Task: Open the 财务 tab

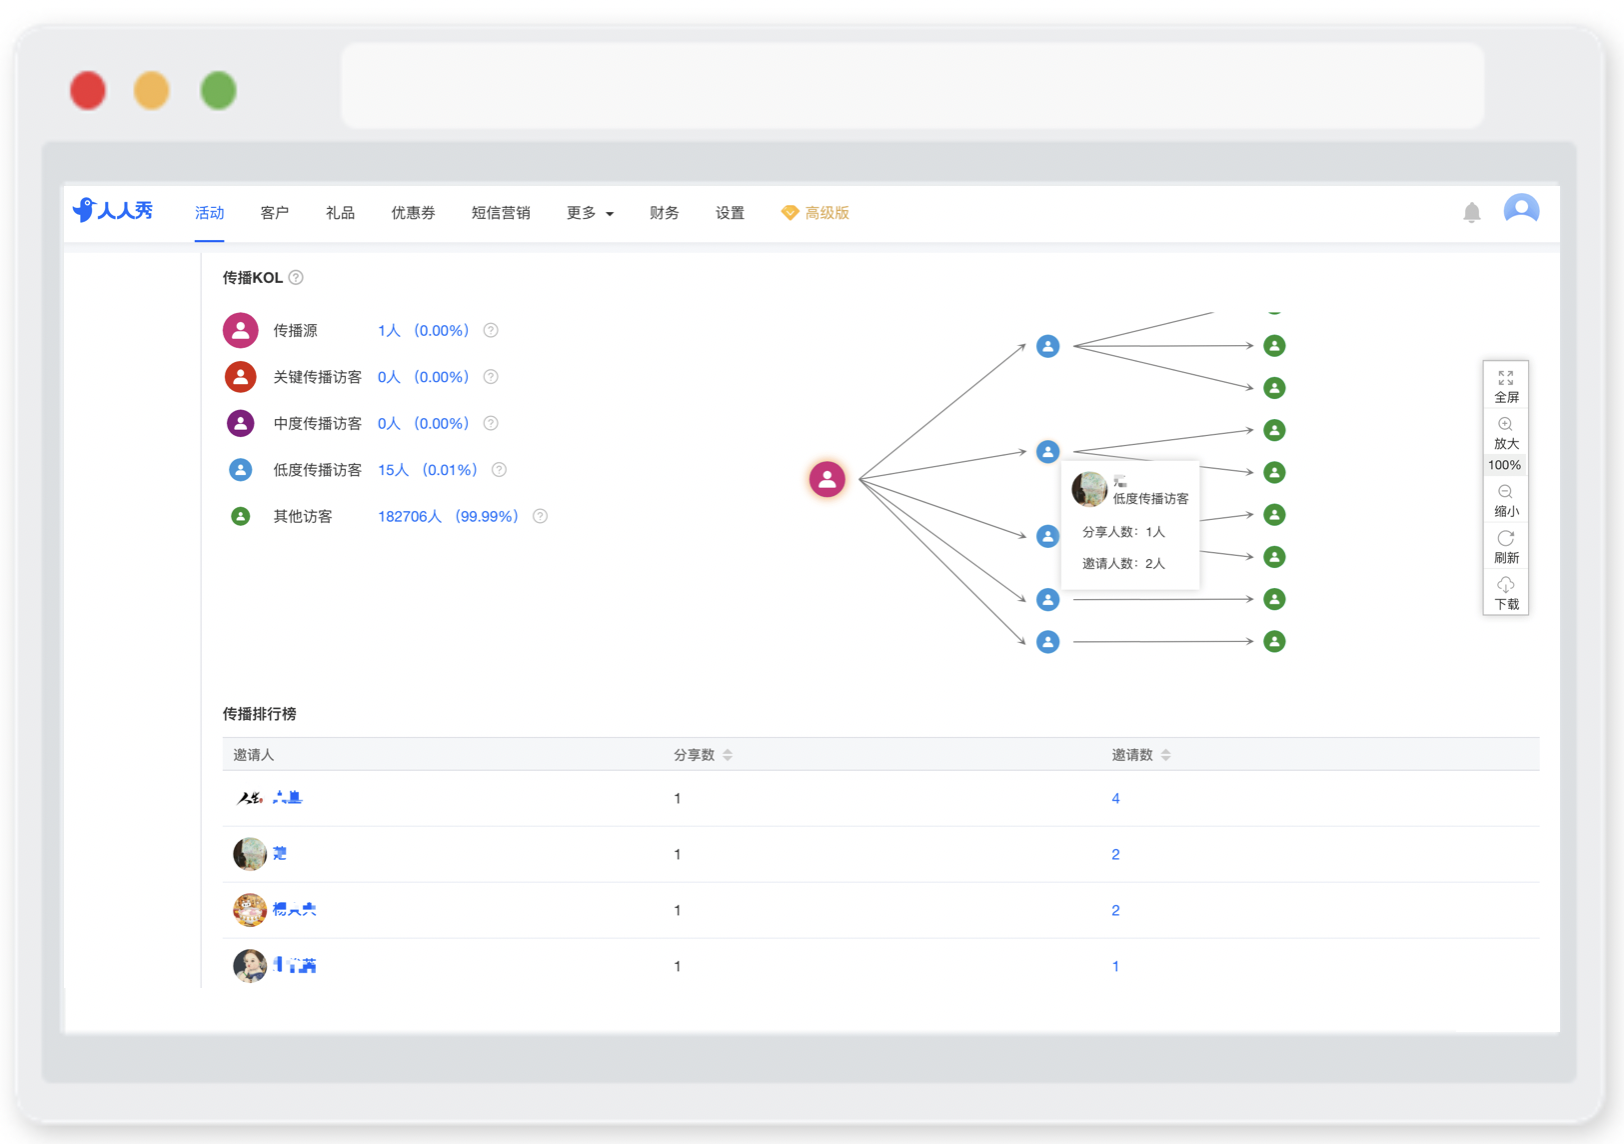Action: 664,213
